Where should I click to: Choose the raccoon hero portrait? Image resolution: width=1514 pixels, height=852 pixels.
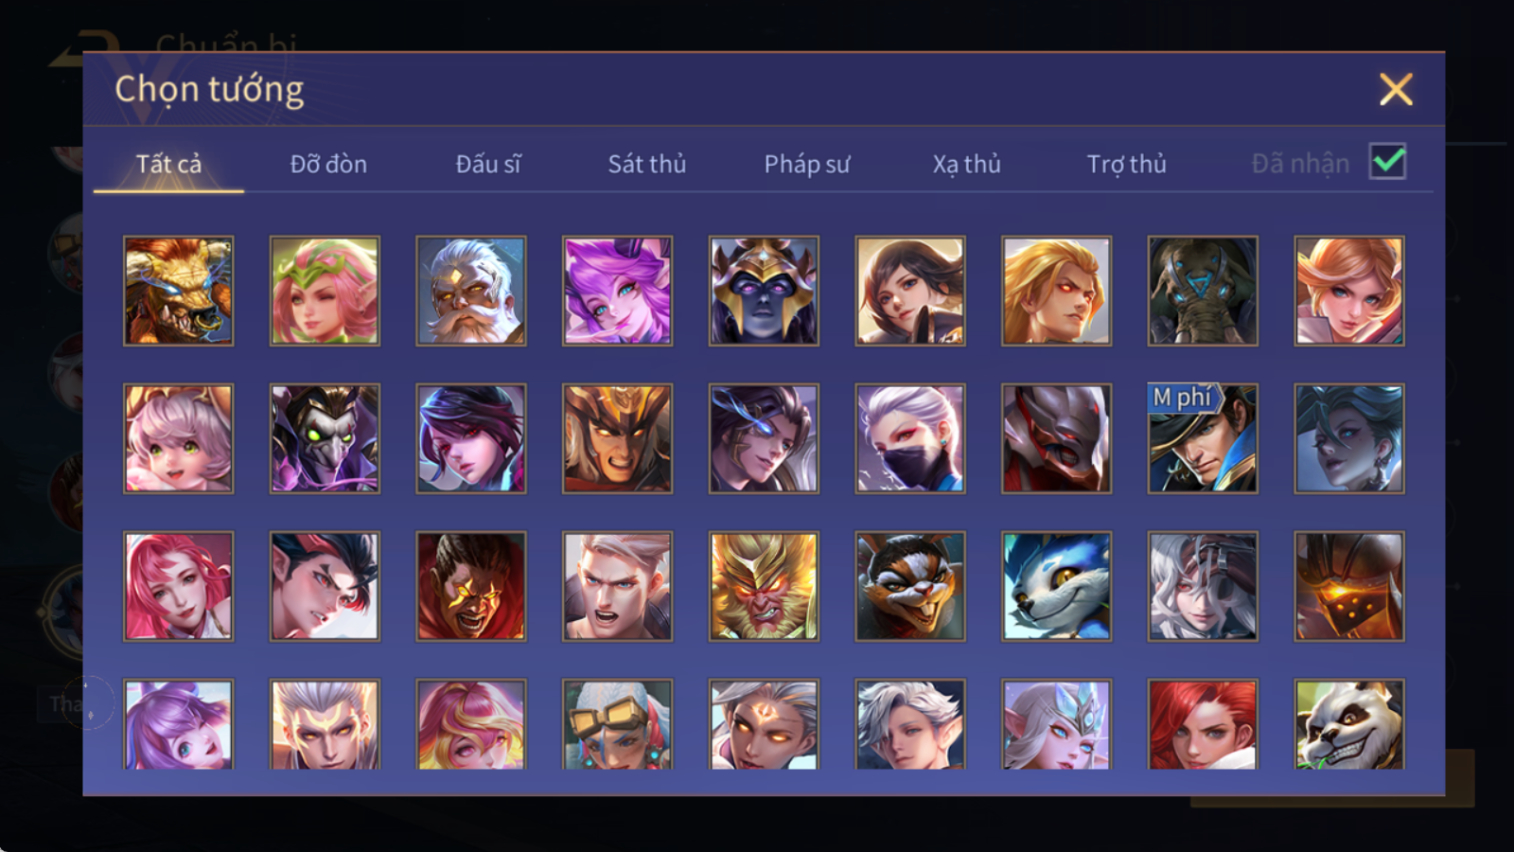(910, 586)
